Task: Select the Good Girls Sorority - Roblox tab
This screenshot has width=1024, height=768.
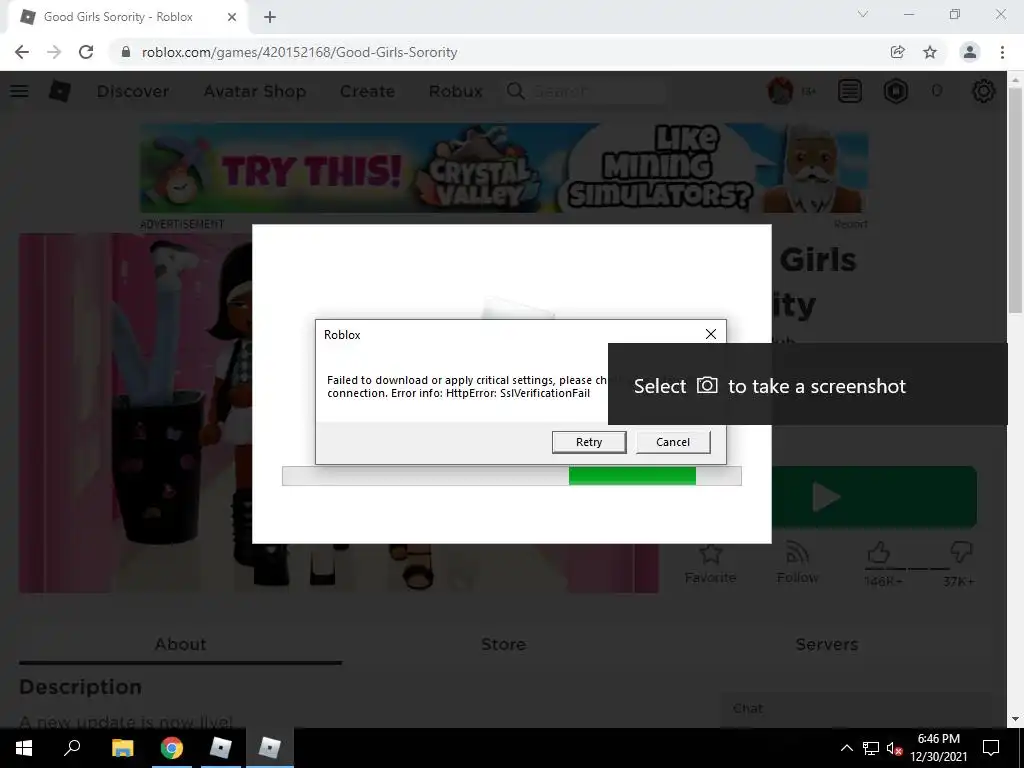Action: [118, 17]
